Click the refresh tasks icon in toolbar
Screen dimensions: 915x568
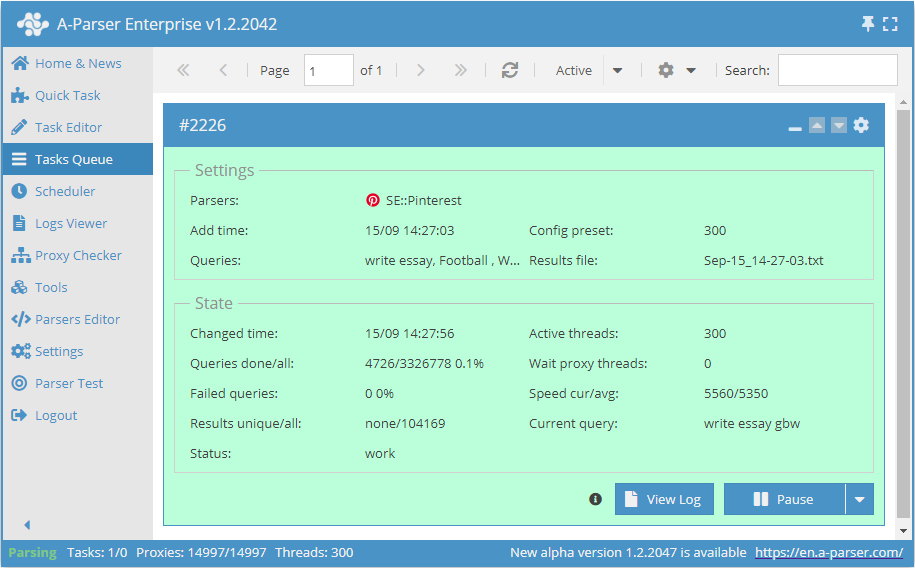click(510, 70)
